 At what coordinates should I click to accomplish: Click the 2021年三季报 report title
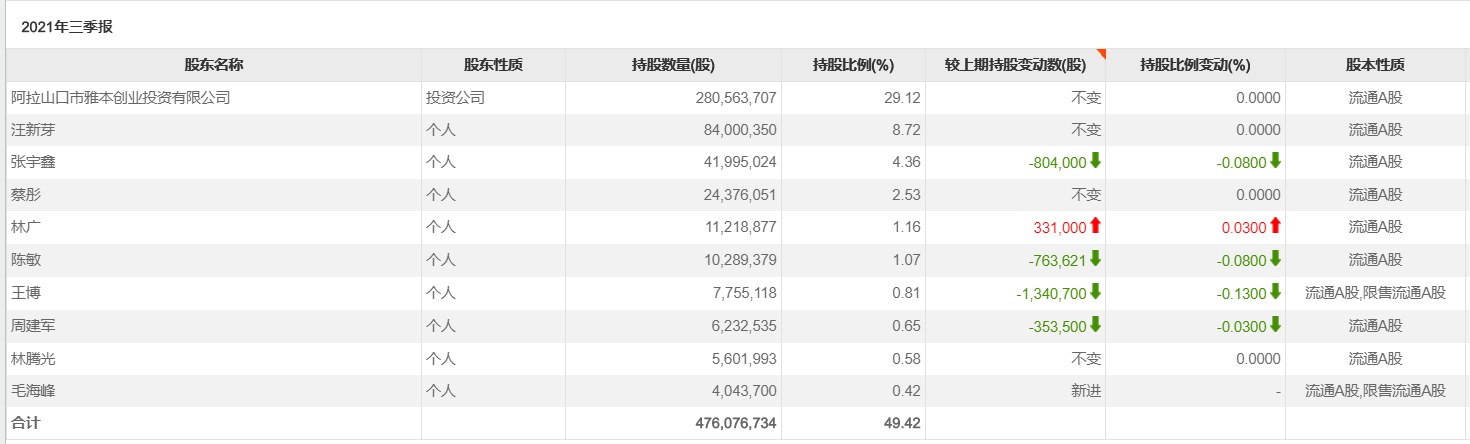tap(67, 27)
